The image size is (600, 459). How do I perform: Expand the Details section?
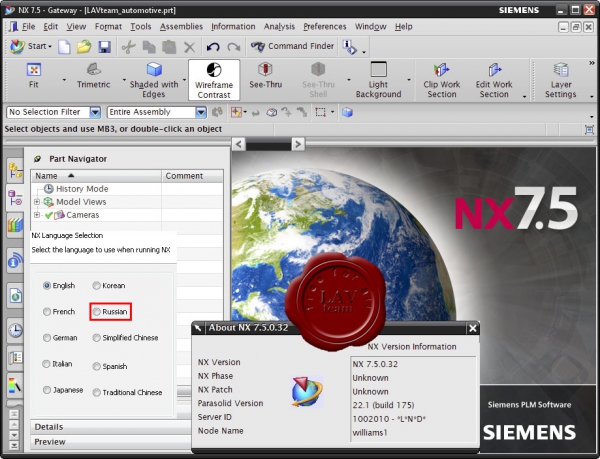click(x=111, y=427)
